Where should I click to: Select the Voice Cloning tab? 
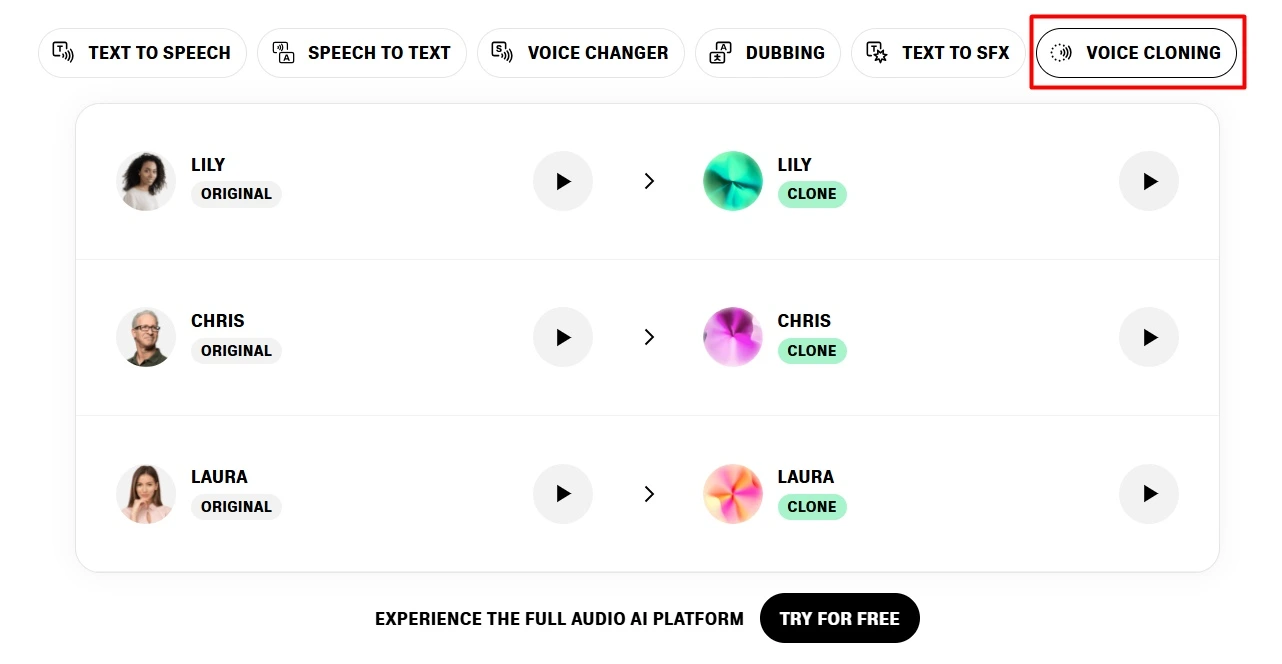pyautogui.click(x=1136, y=53)
